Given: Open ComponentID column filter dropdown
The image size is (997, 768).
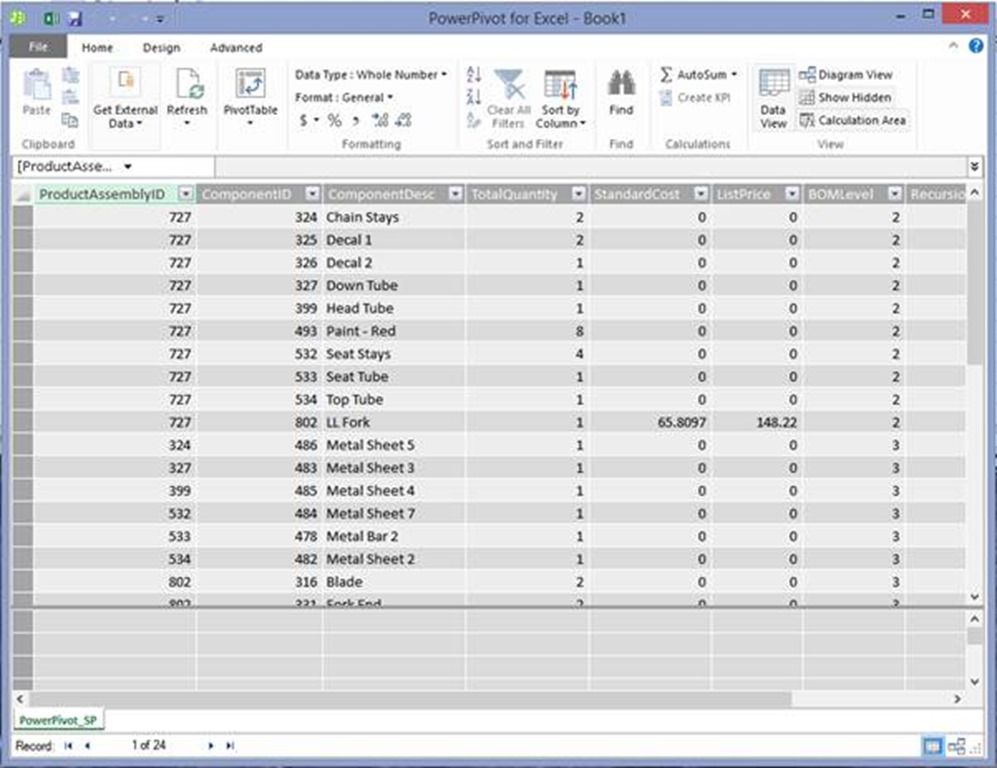Looking at the screenshot, I should pos(312,194).
